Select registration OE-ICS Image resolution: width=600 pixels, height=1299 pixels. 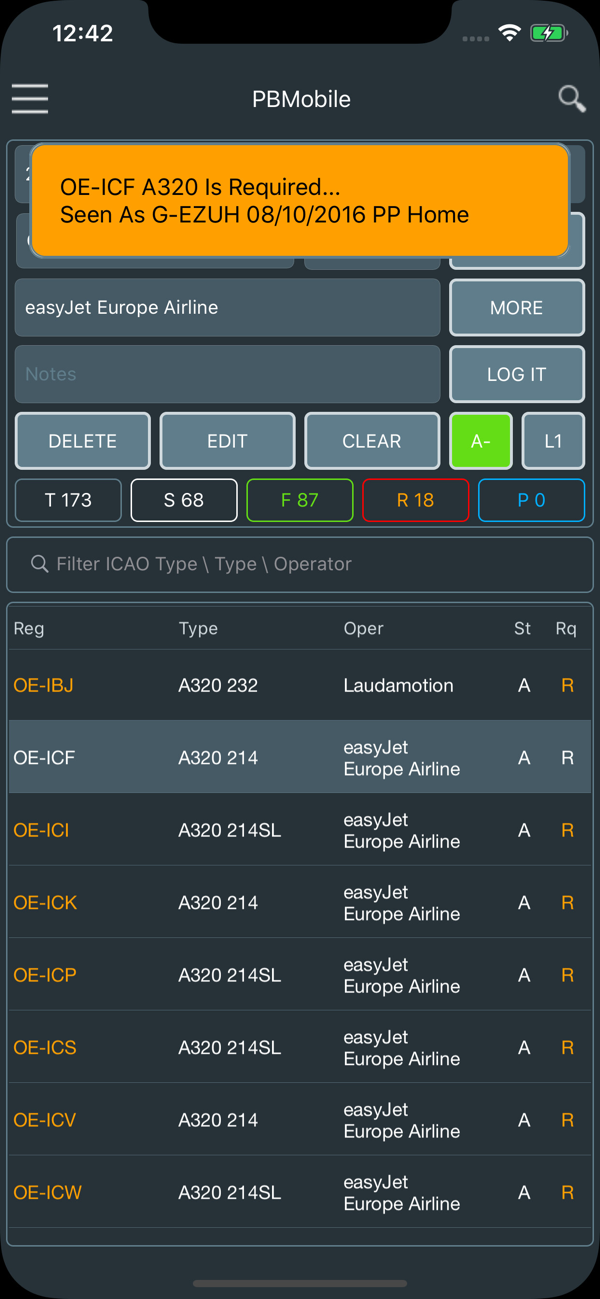[x=45, y=1048]
